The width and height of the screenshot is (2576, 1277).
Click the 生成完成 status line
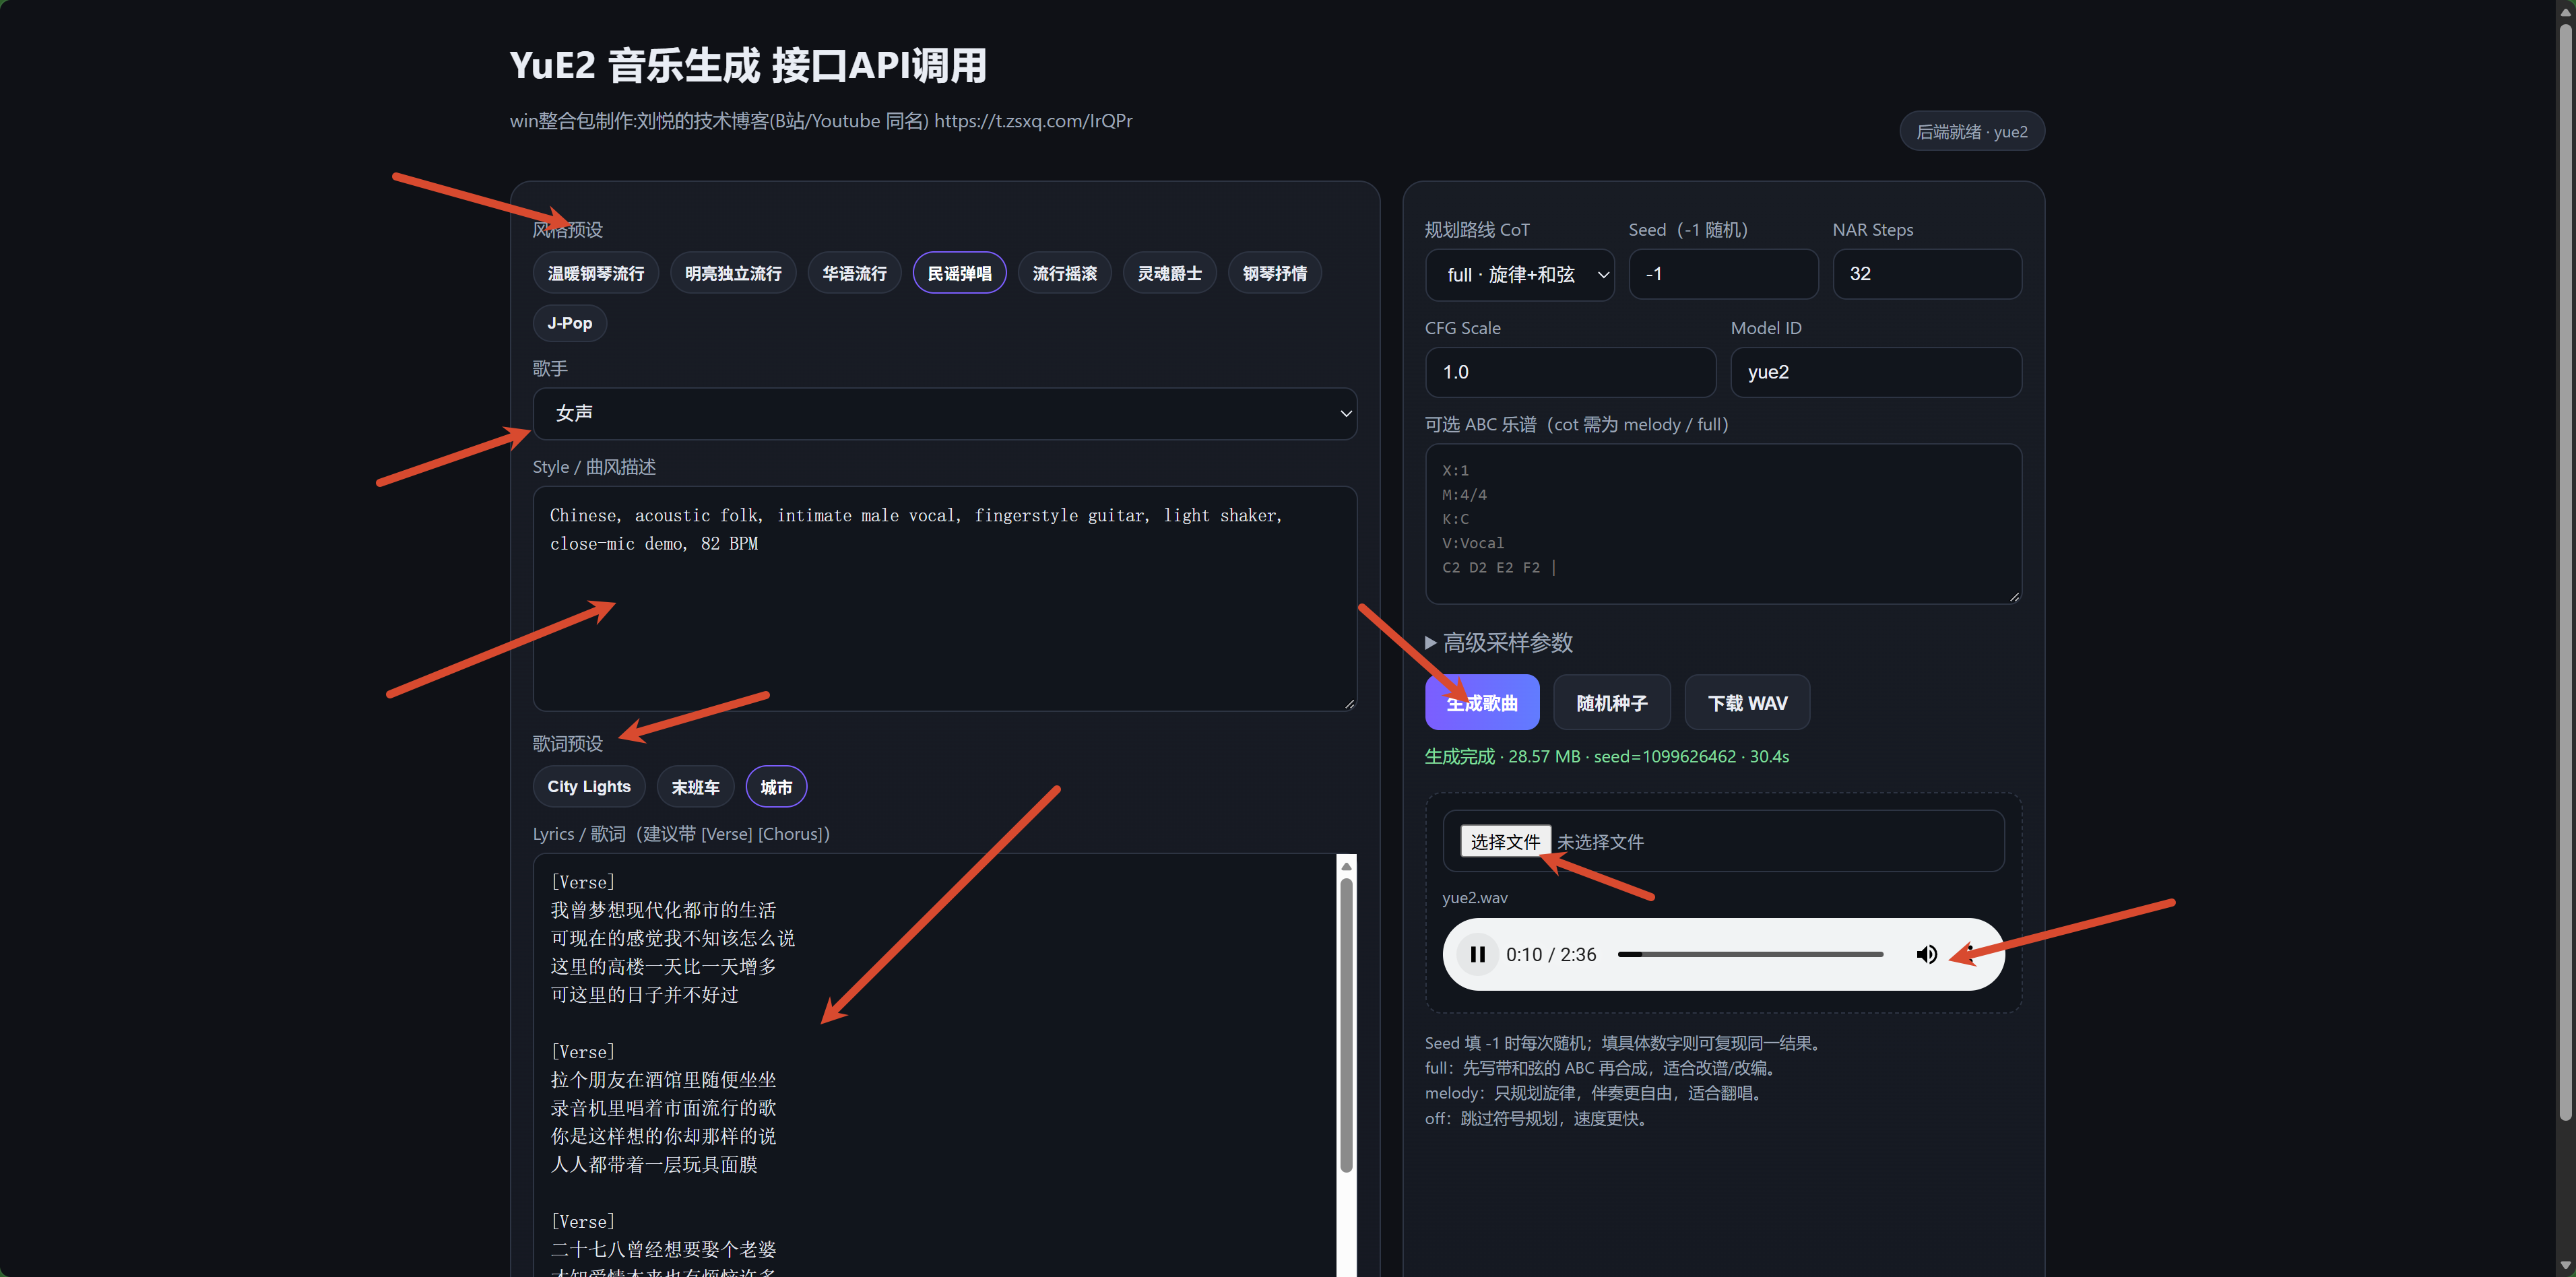1607,756
